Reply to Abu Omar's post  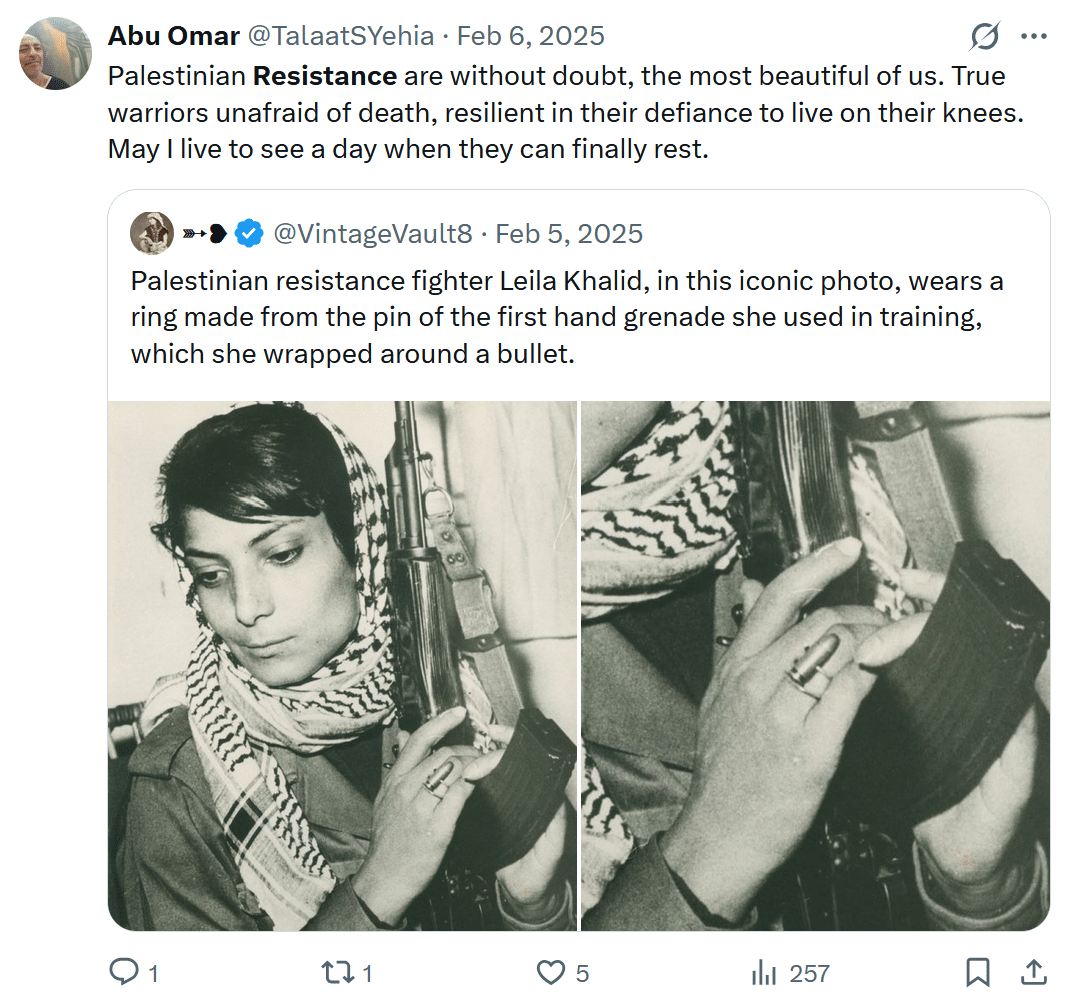(124, 972)
